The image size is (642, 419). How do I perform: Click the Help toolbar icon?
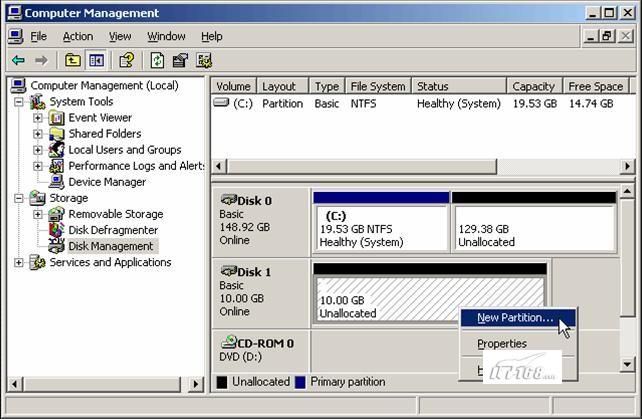127,60
